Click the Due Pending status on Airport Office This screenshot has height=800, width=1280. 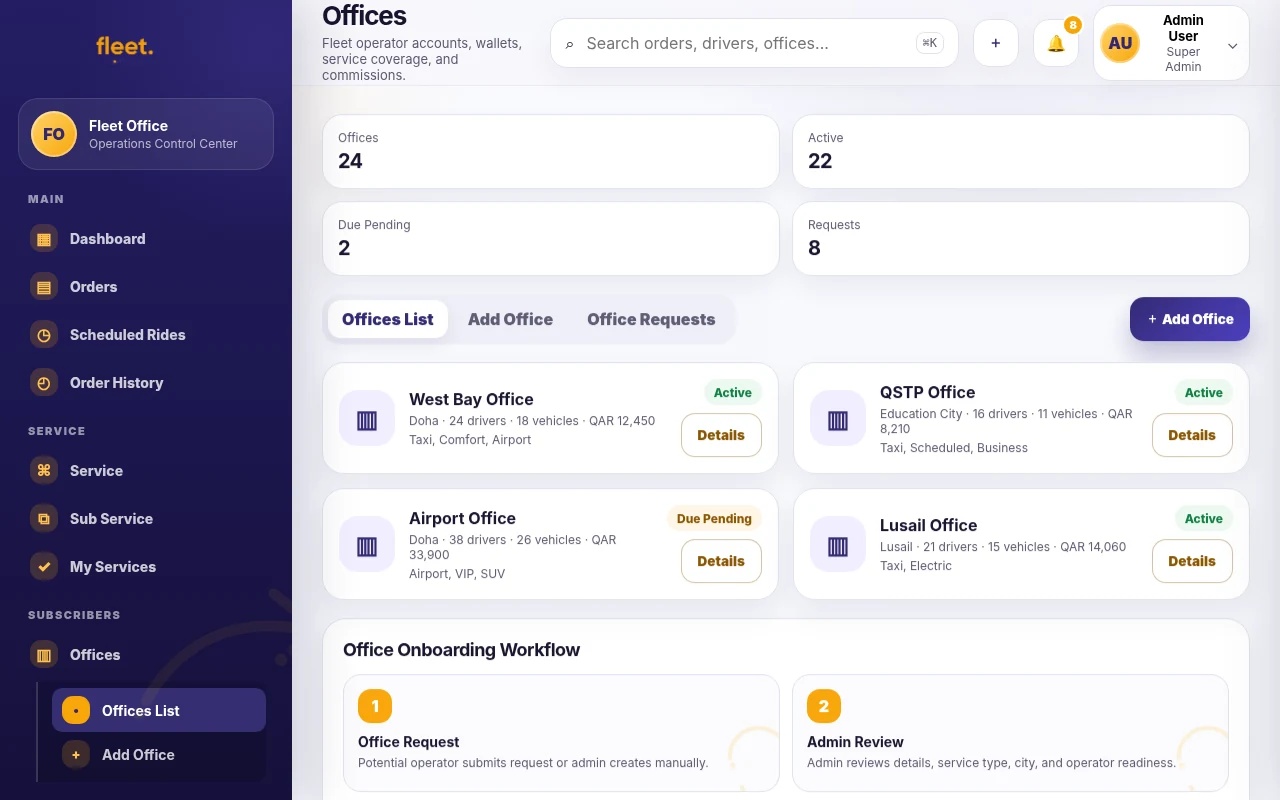point(714,519)
